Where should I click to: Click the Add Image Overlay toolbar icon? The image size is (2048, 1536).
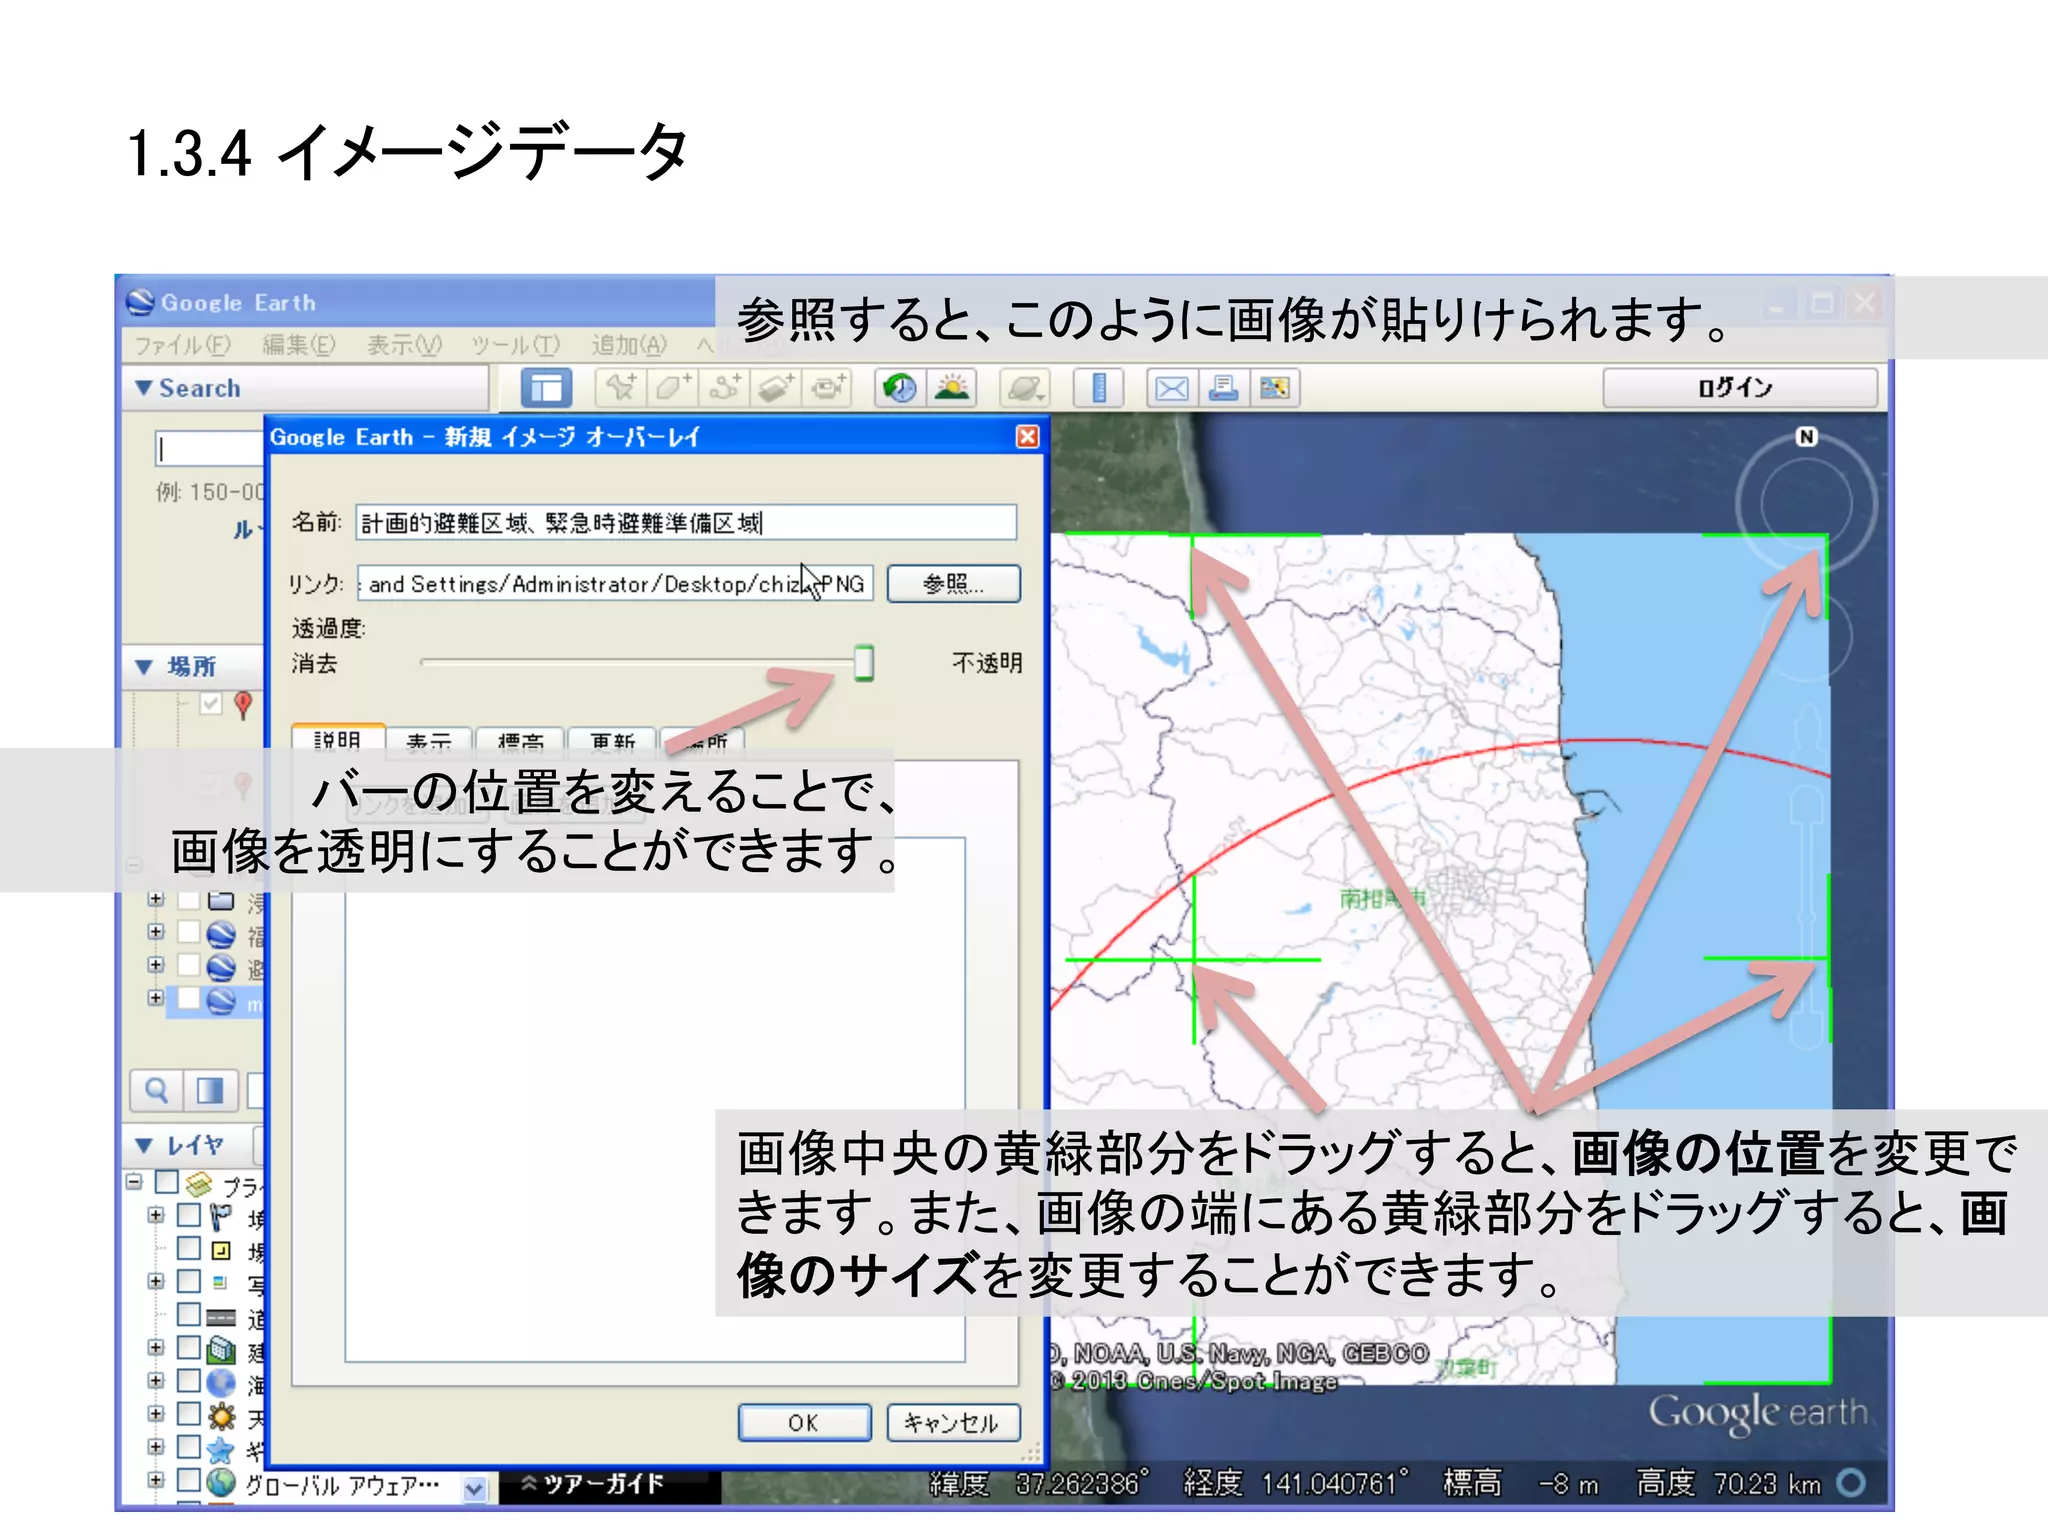[776, 388]
